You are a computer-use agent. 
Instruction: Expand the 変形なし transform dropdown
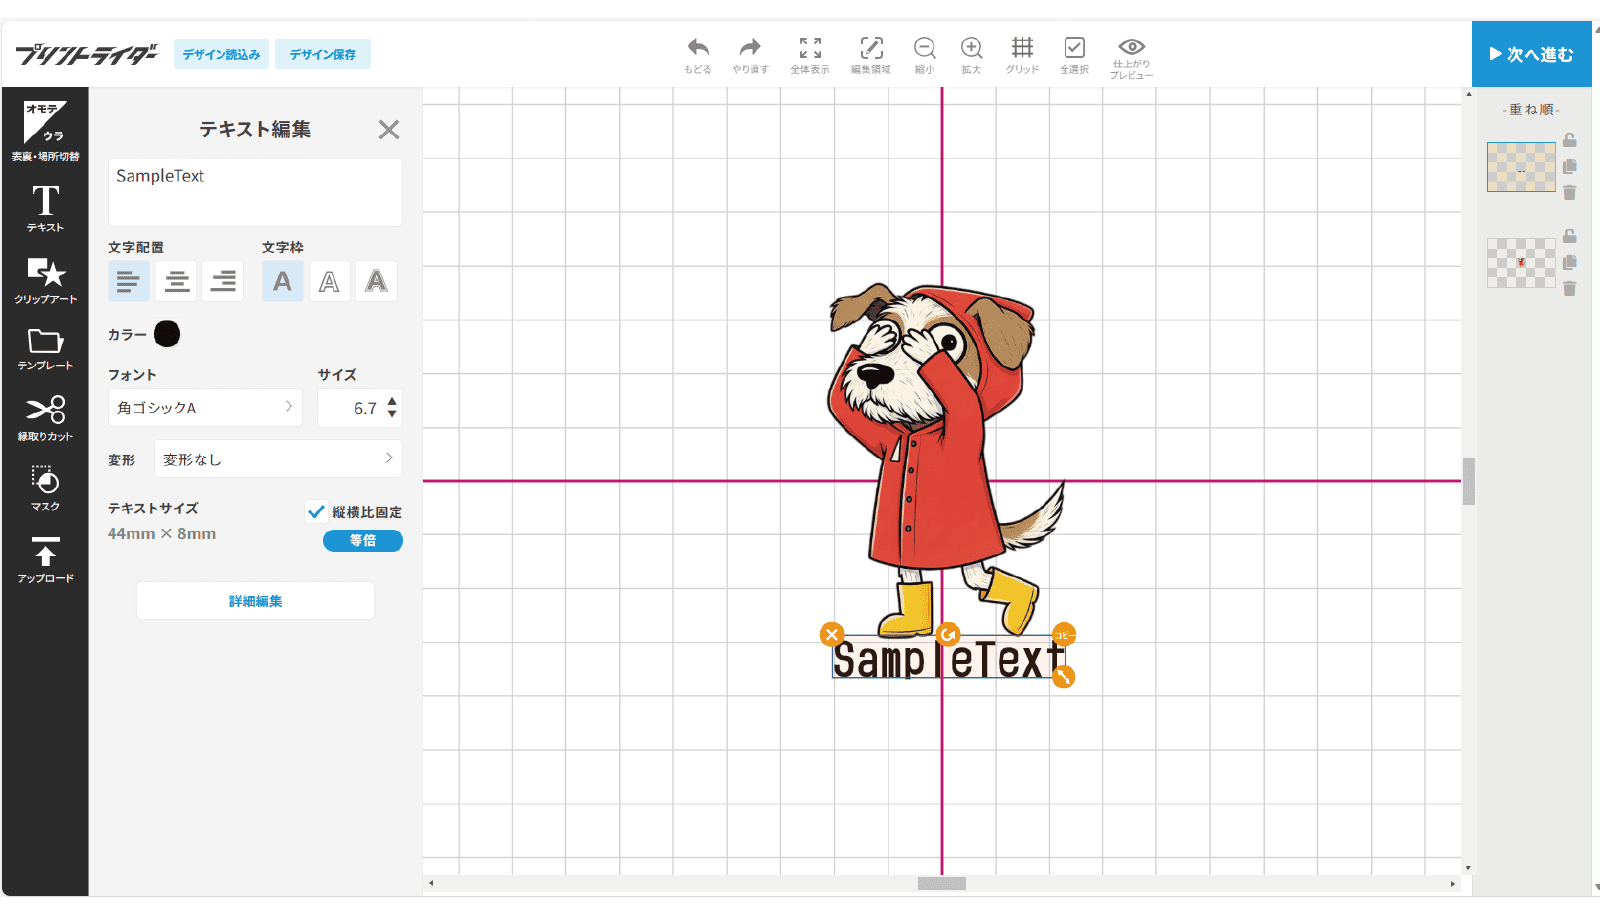coord(278,459)
